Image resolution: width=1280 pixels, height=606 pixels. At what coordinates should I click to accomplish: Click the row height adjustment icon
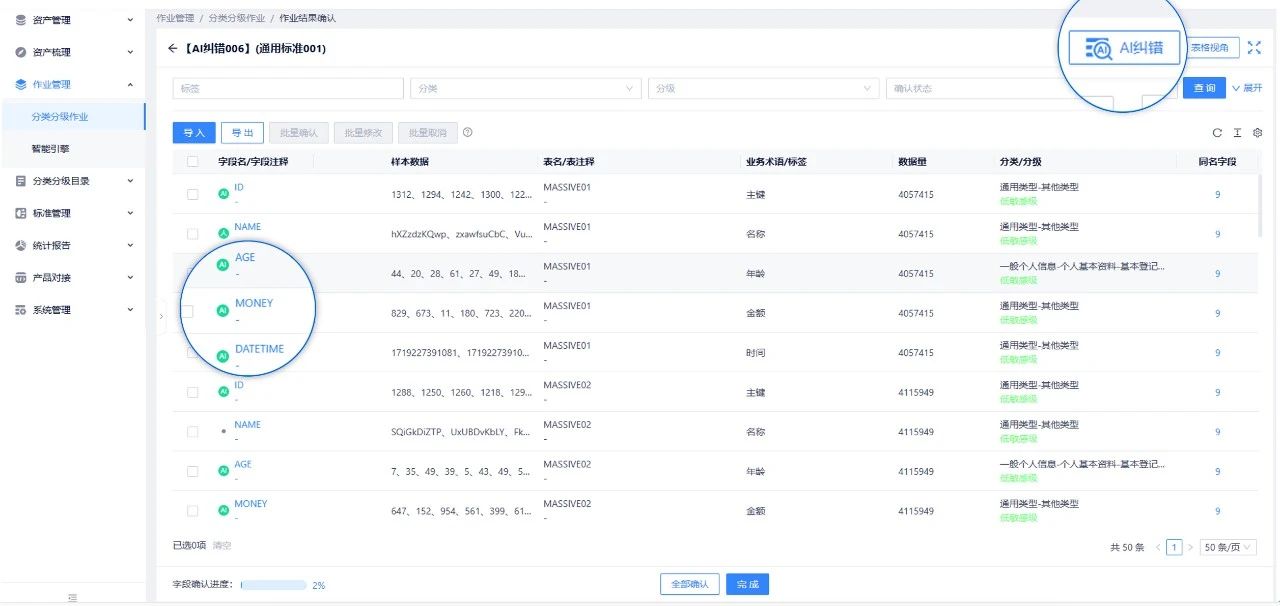point(1237,133)
